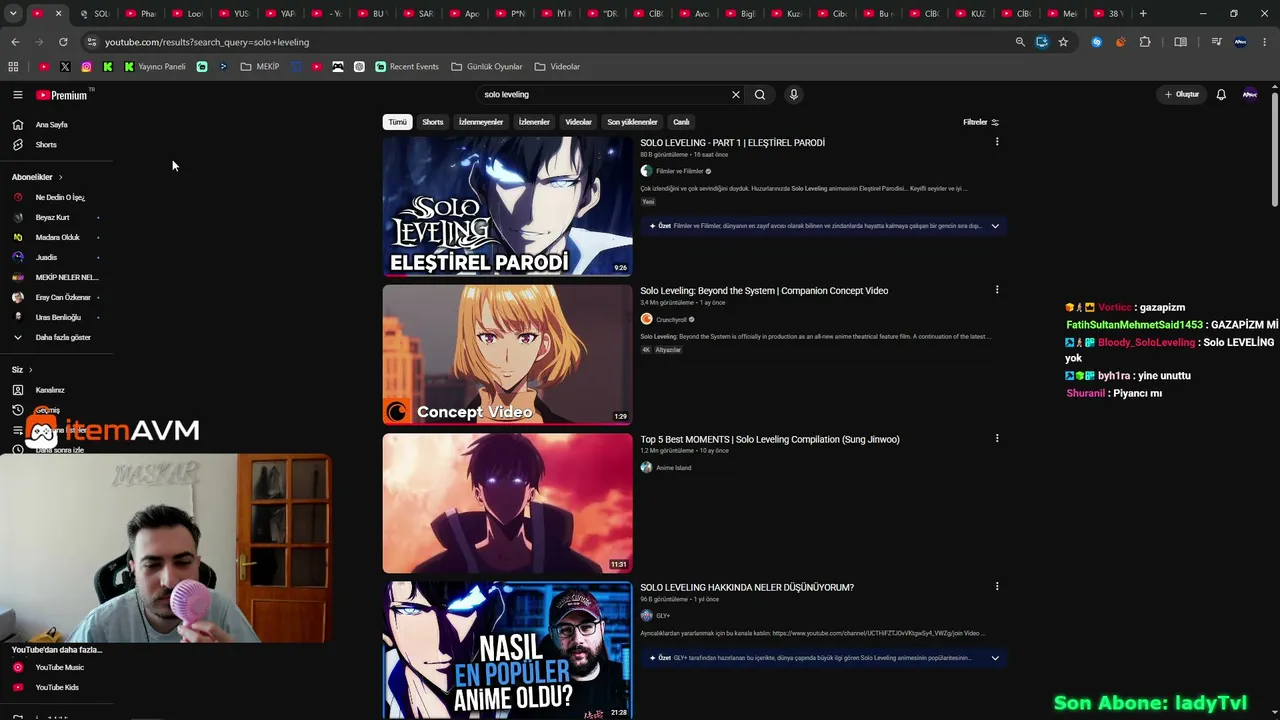Open the Videolar bookmark folder
Viewport: 1280px width, 720px height.
tap(557, 67)
